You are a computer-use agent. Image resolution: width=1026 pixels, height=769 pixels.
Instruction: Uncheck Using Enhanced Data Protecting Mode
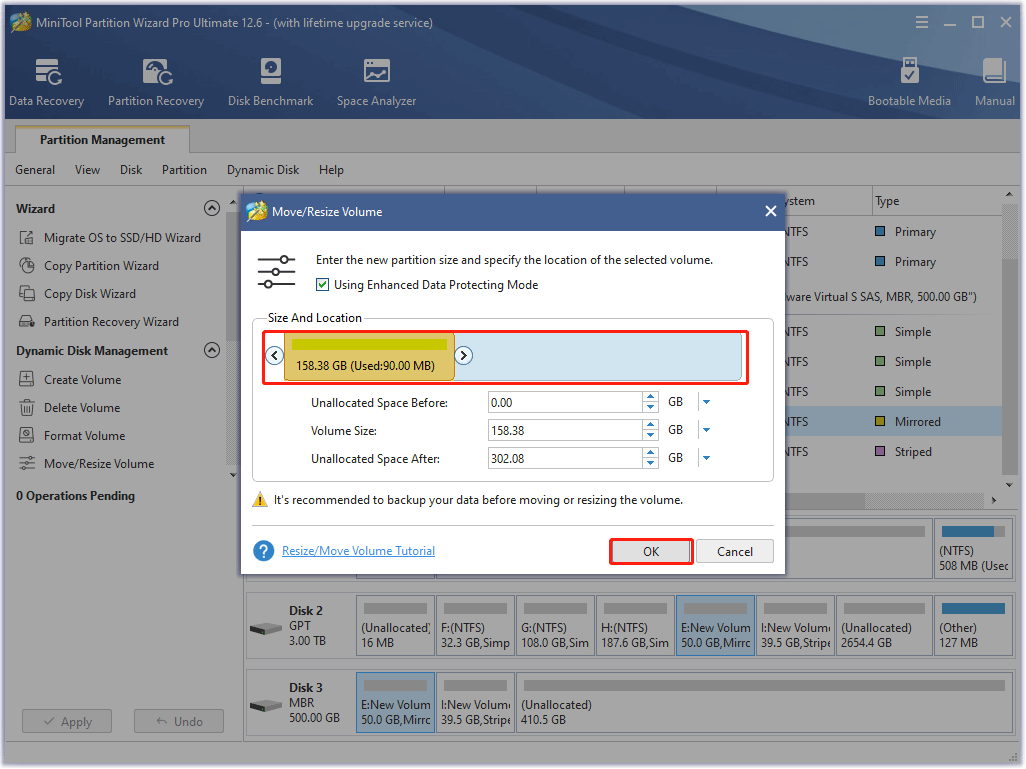point(322,285)
